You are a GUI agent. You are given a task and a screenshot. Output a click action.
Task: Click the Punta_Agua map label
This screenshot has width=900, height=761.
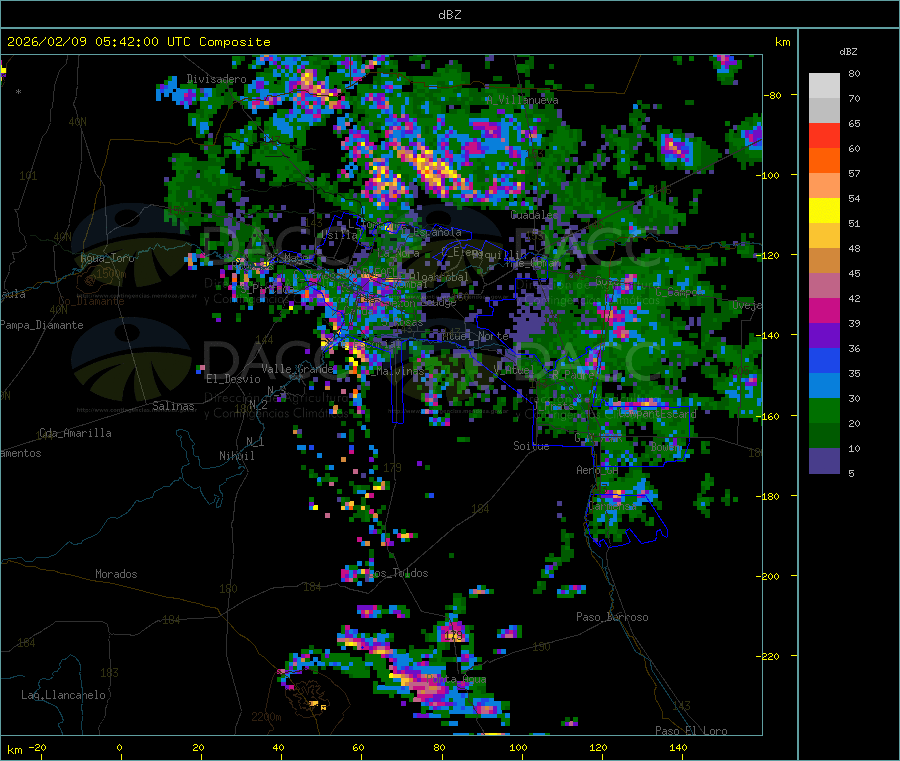point(456,679)
